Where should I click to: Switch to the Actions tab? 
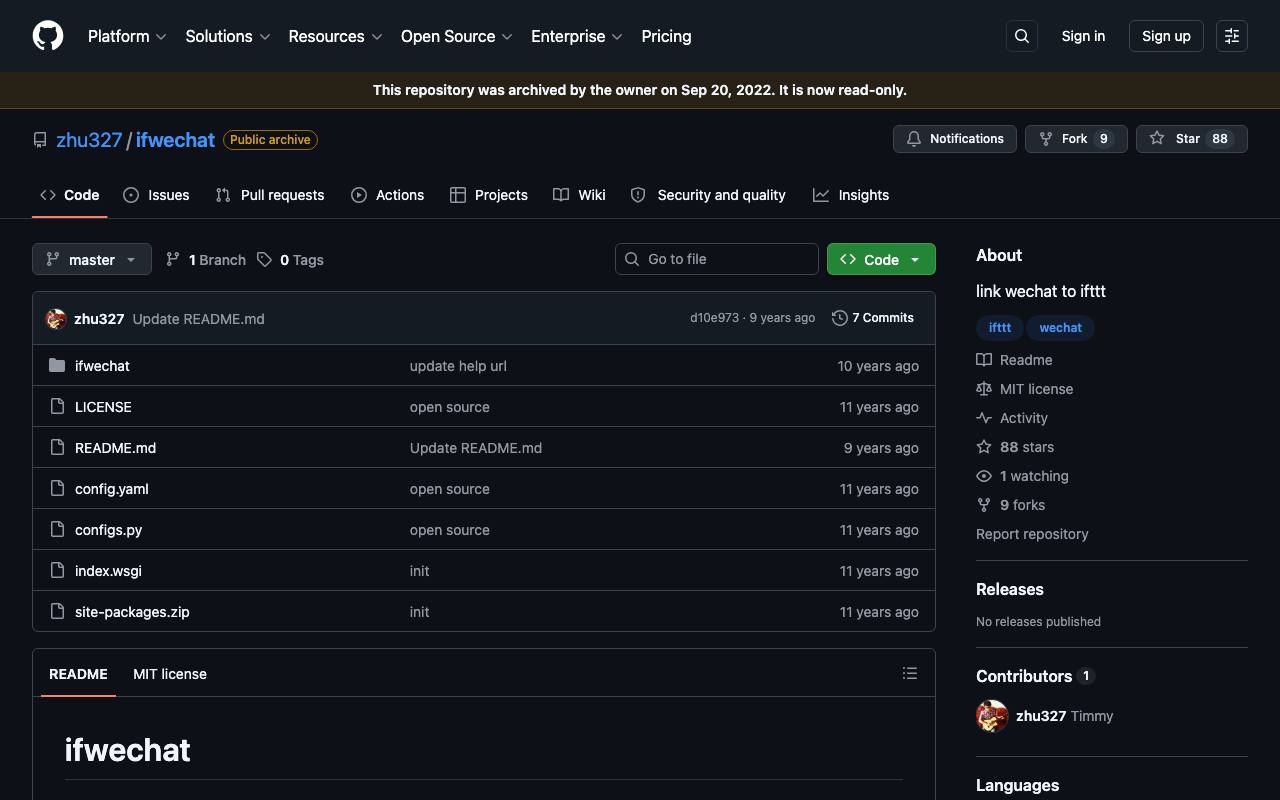(388, 195)
